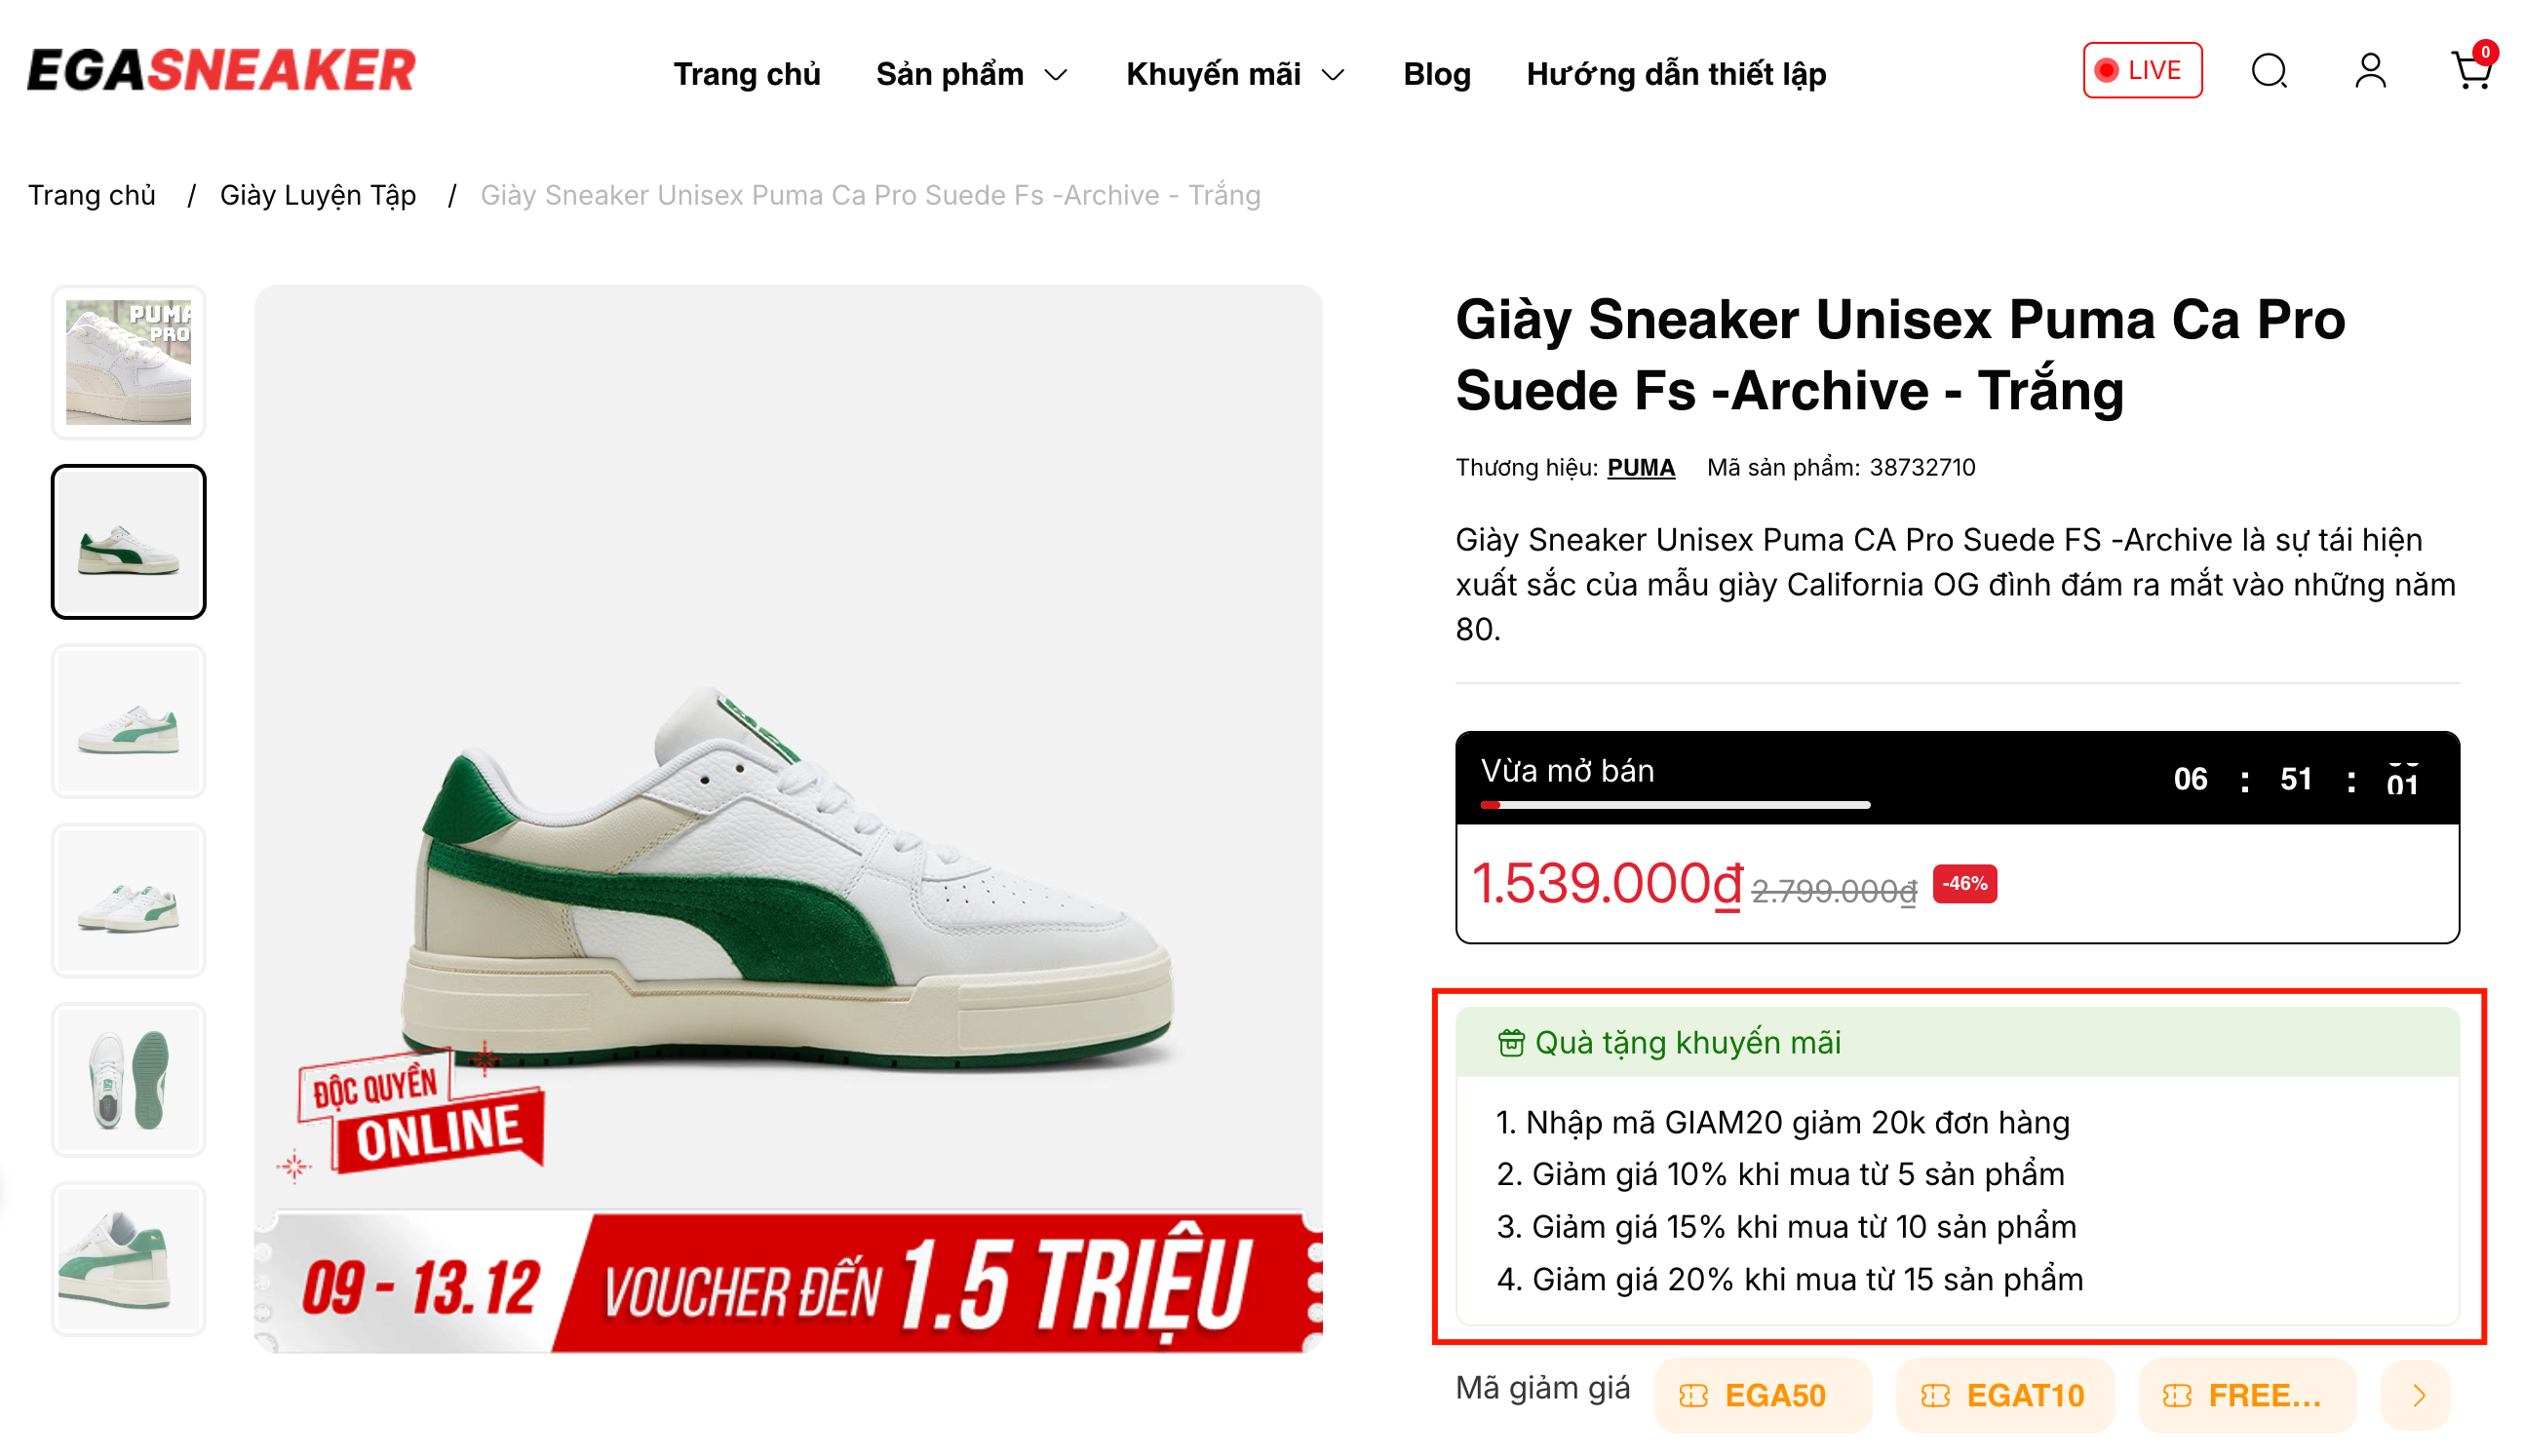Click the gift icon beside Quà tặng khuyến mãi
Image resolution: width=2523 pixels, height=1456 pixels.
[x=1510, y=1042]
